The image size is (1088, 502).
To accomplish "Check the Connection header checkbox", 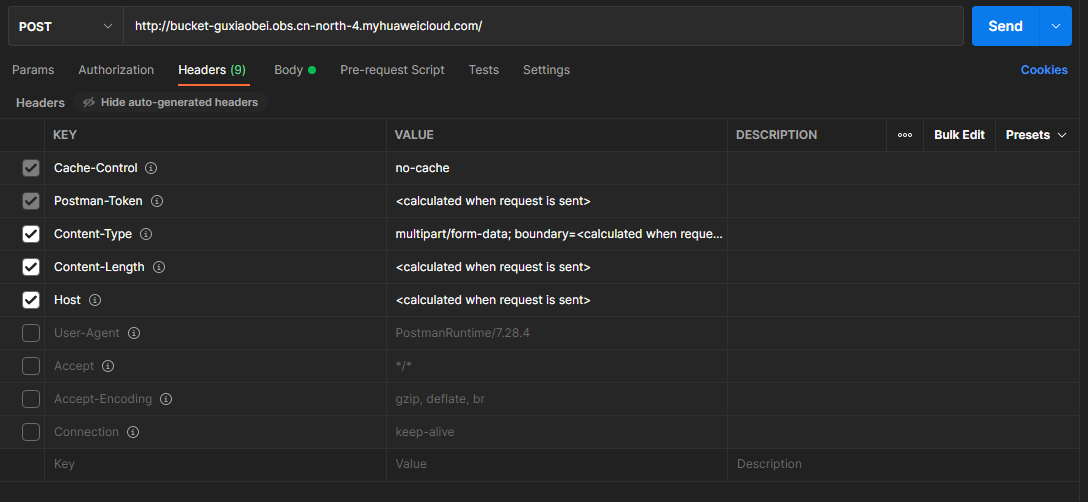I will coord(31,432).
